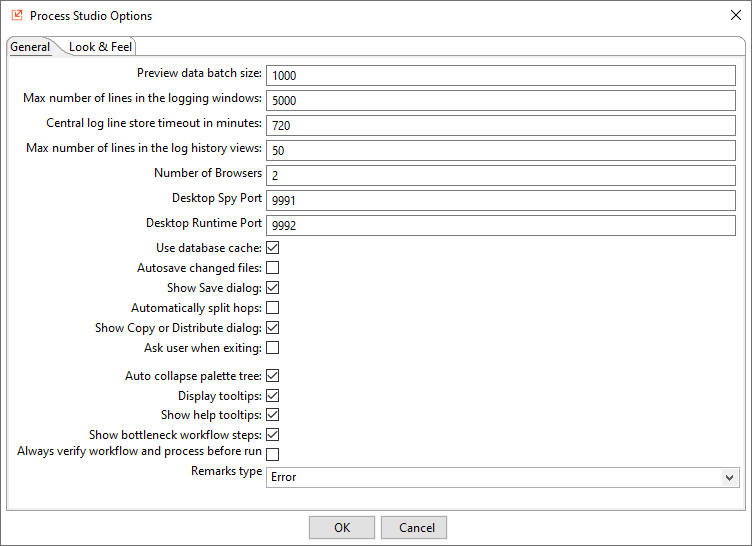Uncheck Show Save dialog
The height and width of the screenshot is (546, 752).
[x=272, y=288]
